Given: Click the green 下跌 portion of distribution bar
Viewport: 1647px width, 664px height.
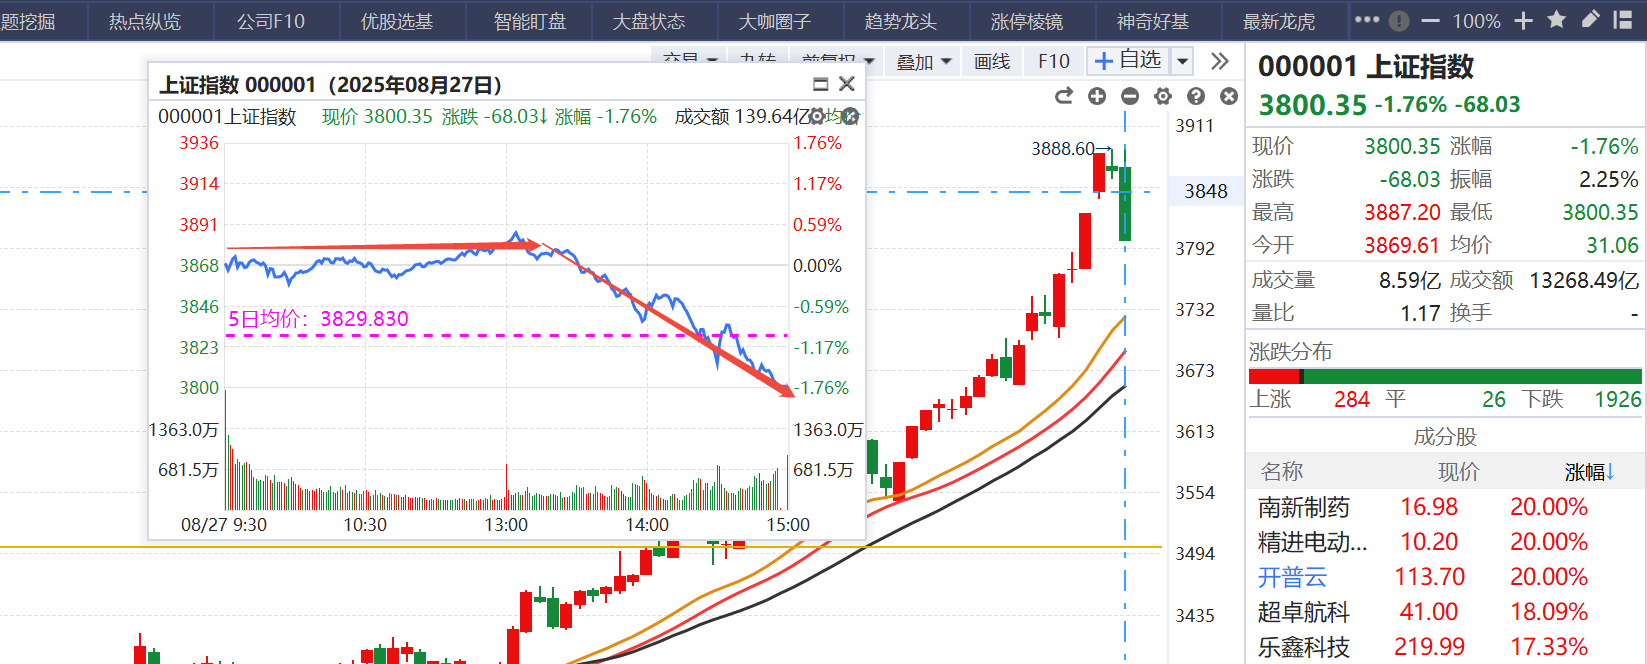Looking at the screenshot, I should [x=1472, y=377].
